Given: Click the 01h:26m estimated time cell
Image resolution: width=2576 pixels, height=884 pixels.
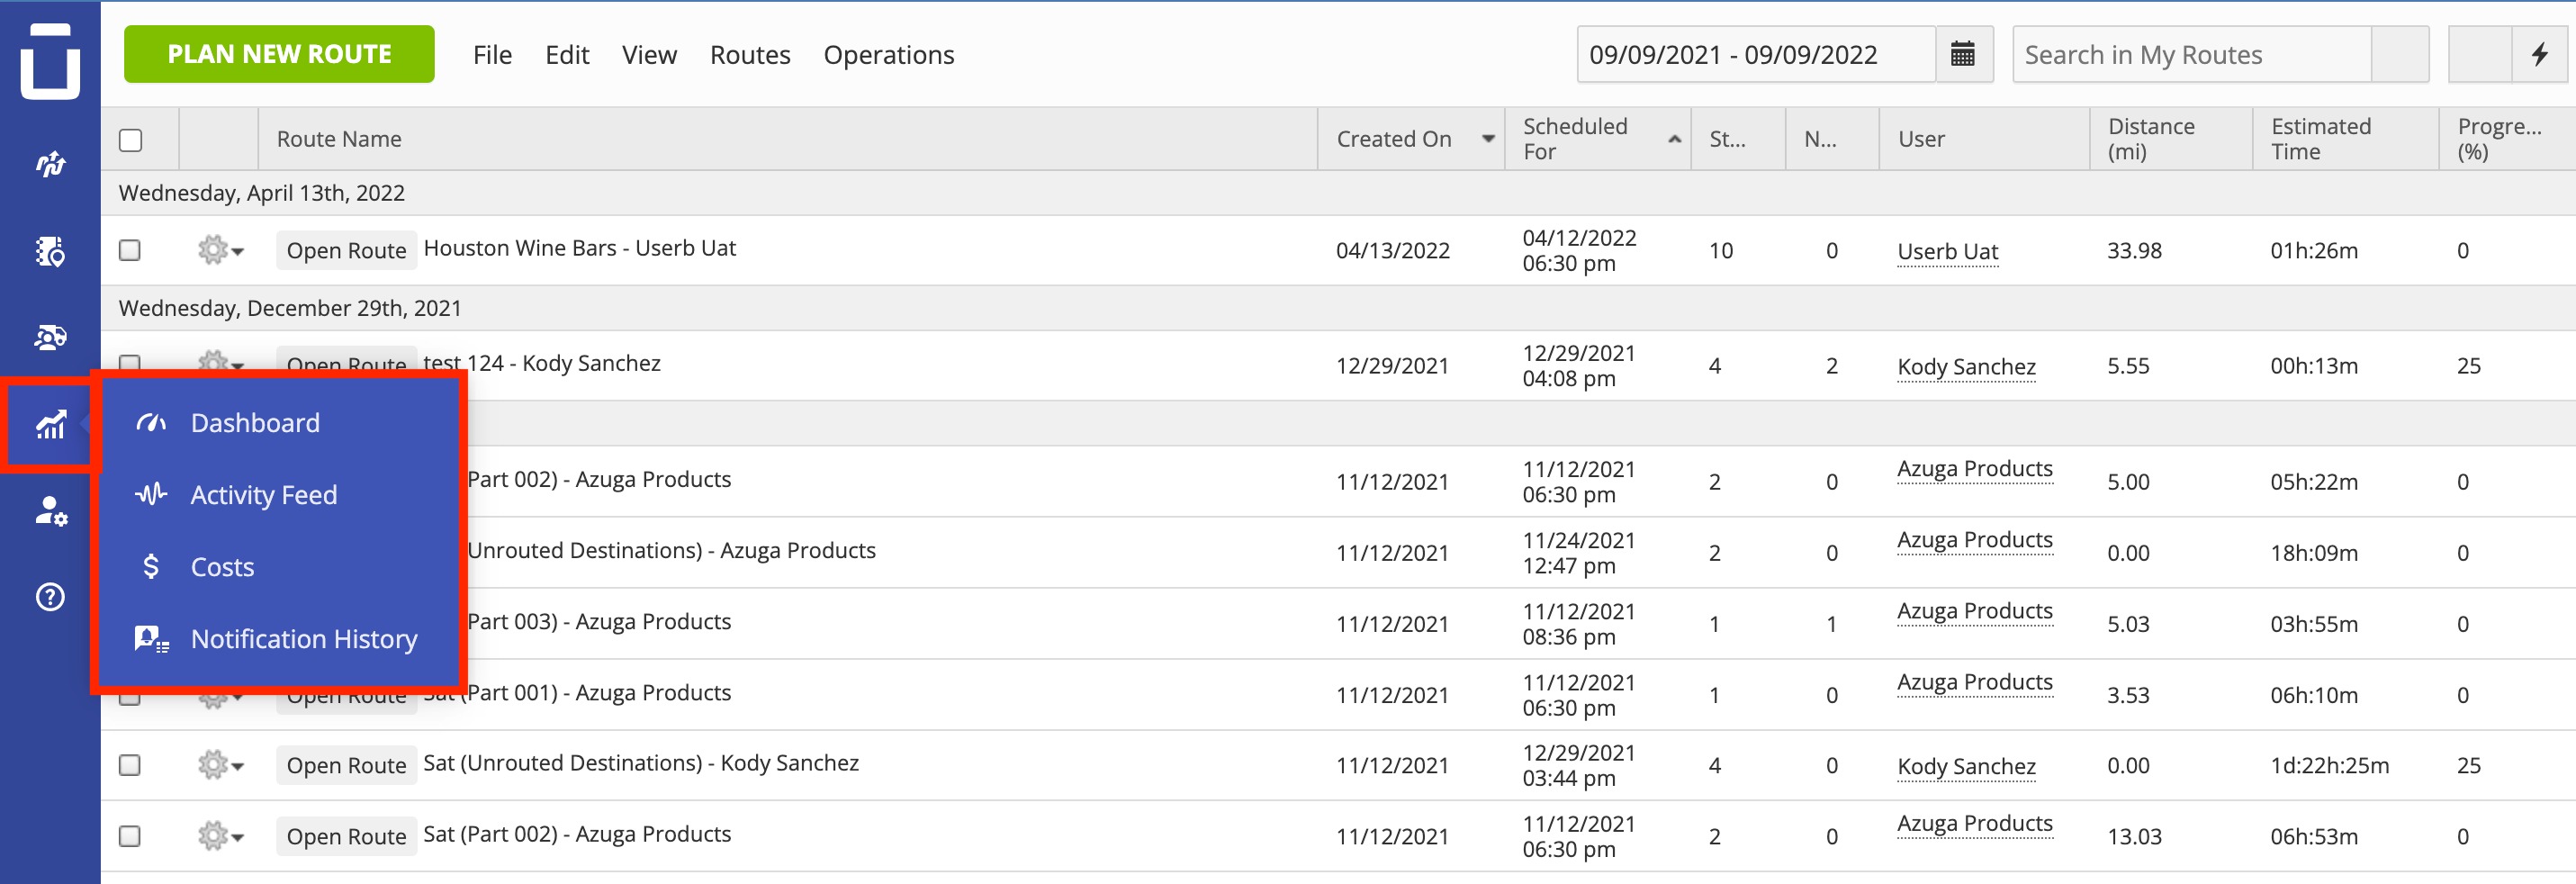Looking at the screenshot, I should coord(2314,251).
